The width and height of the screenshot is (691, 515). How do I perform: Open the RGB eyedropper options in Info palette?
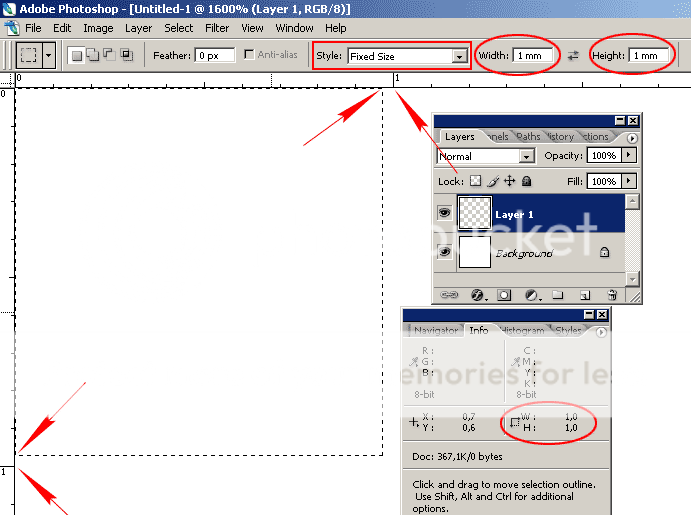point(414,362)
